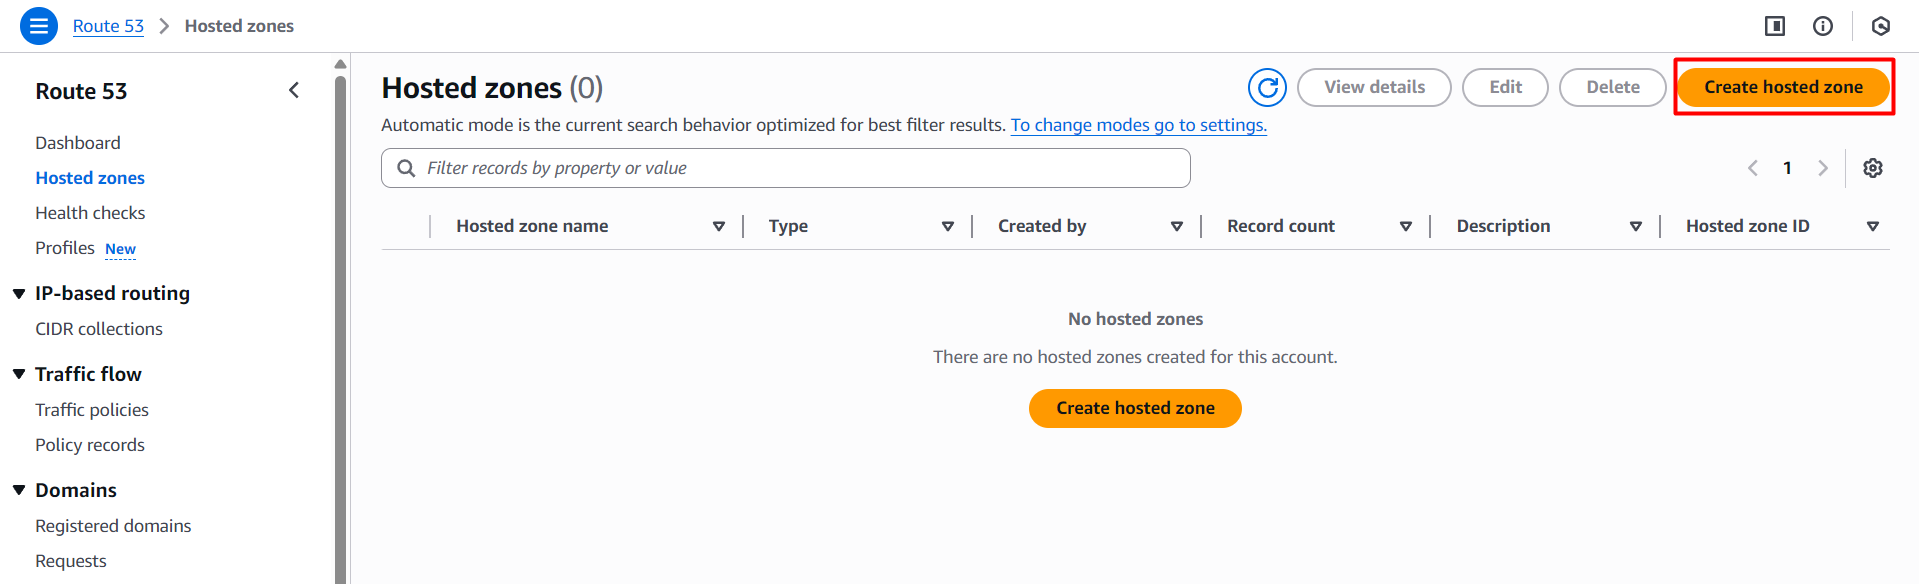The image size is (1919, 584).
Task: Open Registered domains page
Action: pyautogui.click(x=113, y=526)
